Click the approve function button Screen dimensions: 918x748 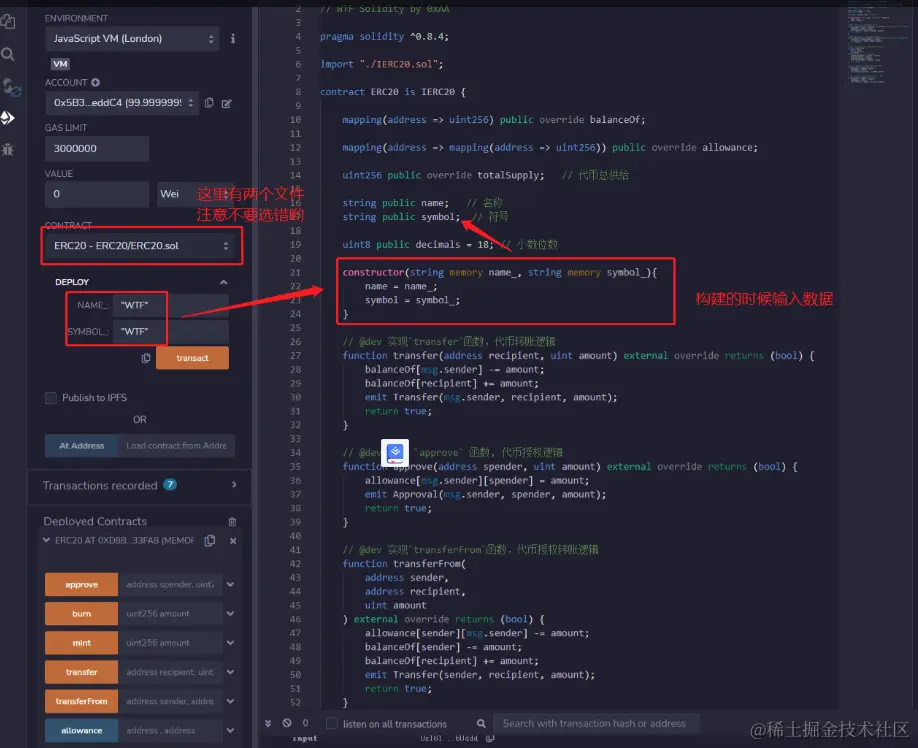[81, 585]
